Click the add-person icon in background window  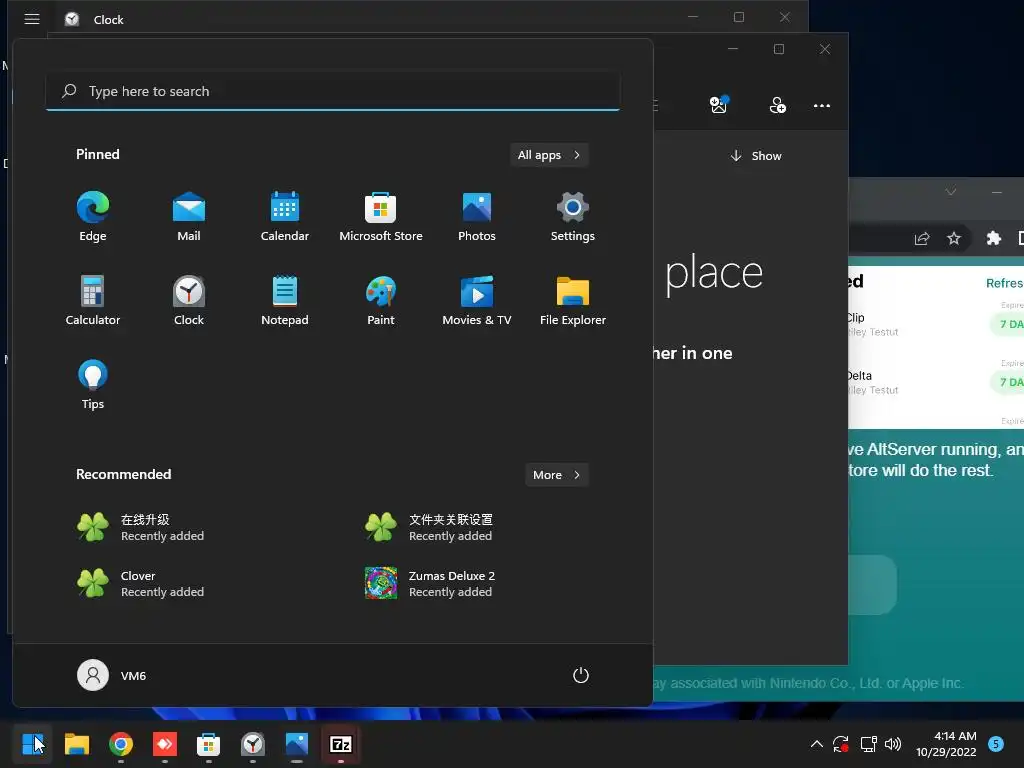[777, 105]
